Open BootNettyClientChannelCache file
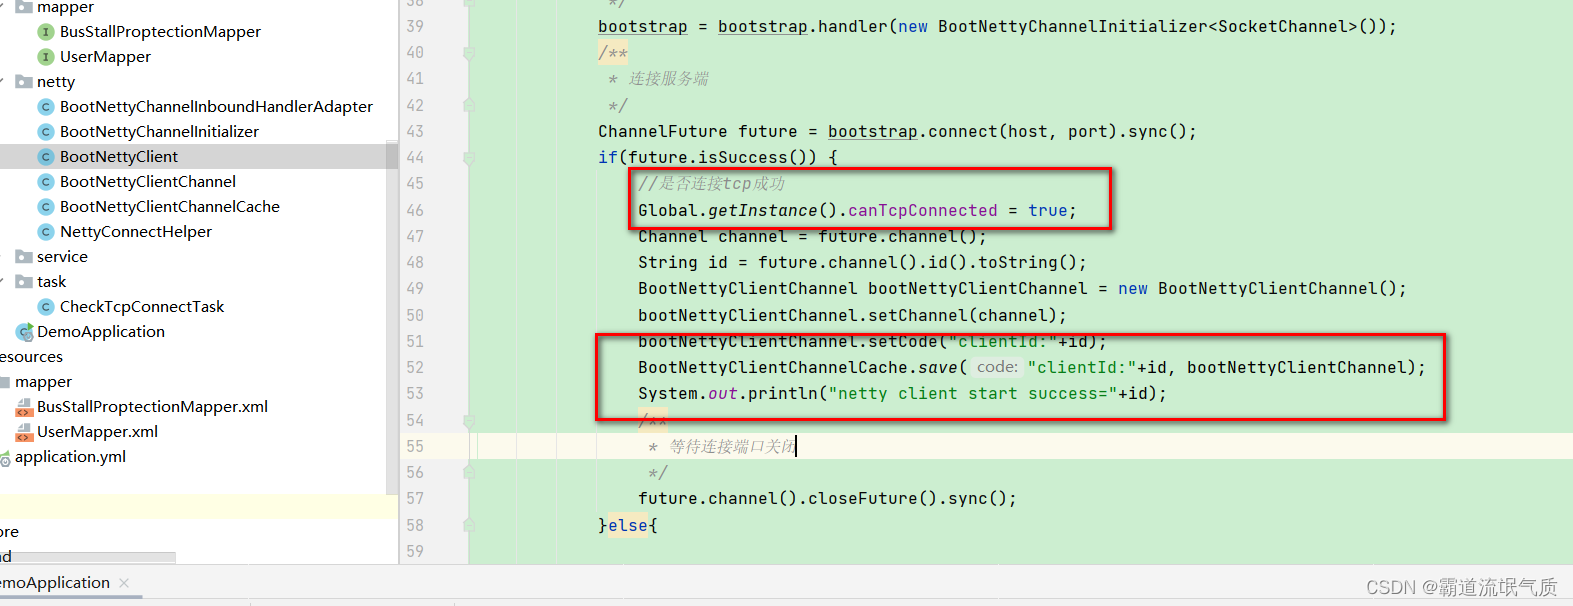 point(170,207)
